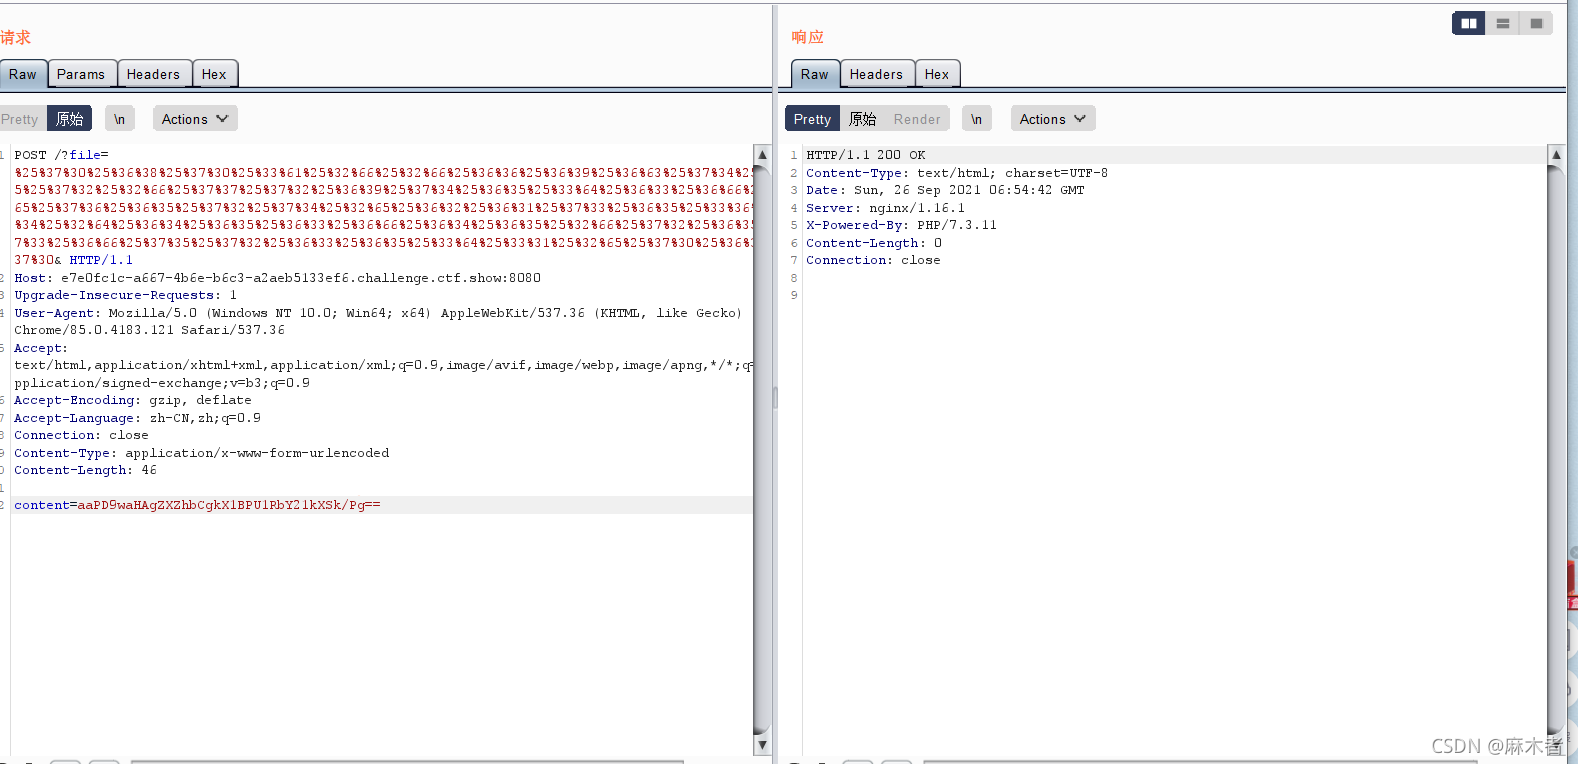
Task: Switch request view to 原始
Action: tap(70, 119)
